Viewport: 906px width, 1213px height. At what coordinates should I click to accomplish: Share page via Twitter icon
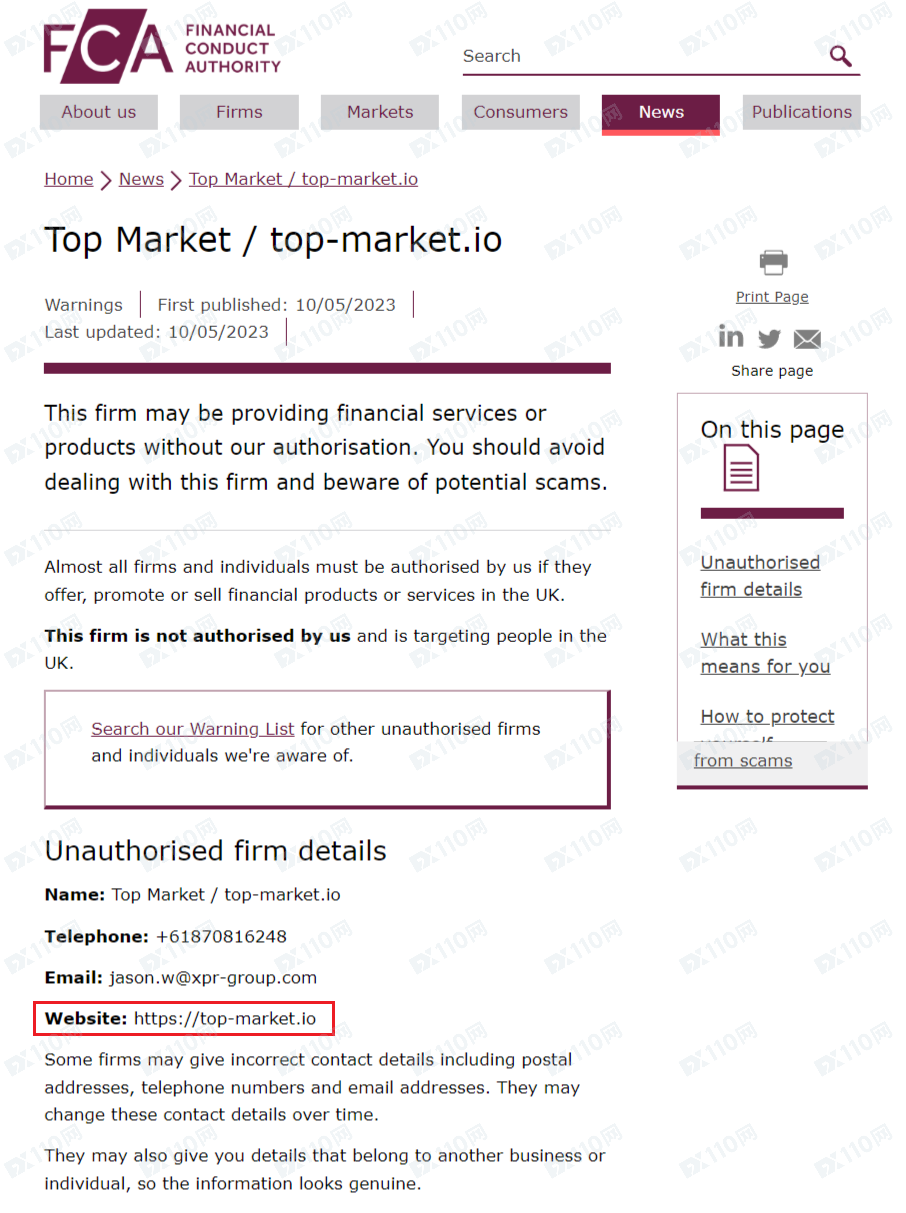[769, 339]
